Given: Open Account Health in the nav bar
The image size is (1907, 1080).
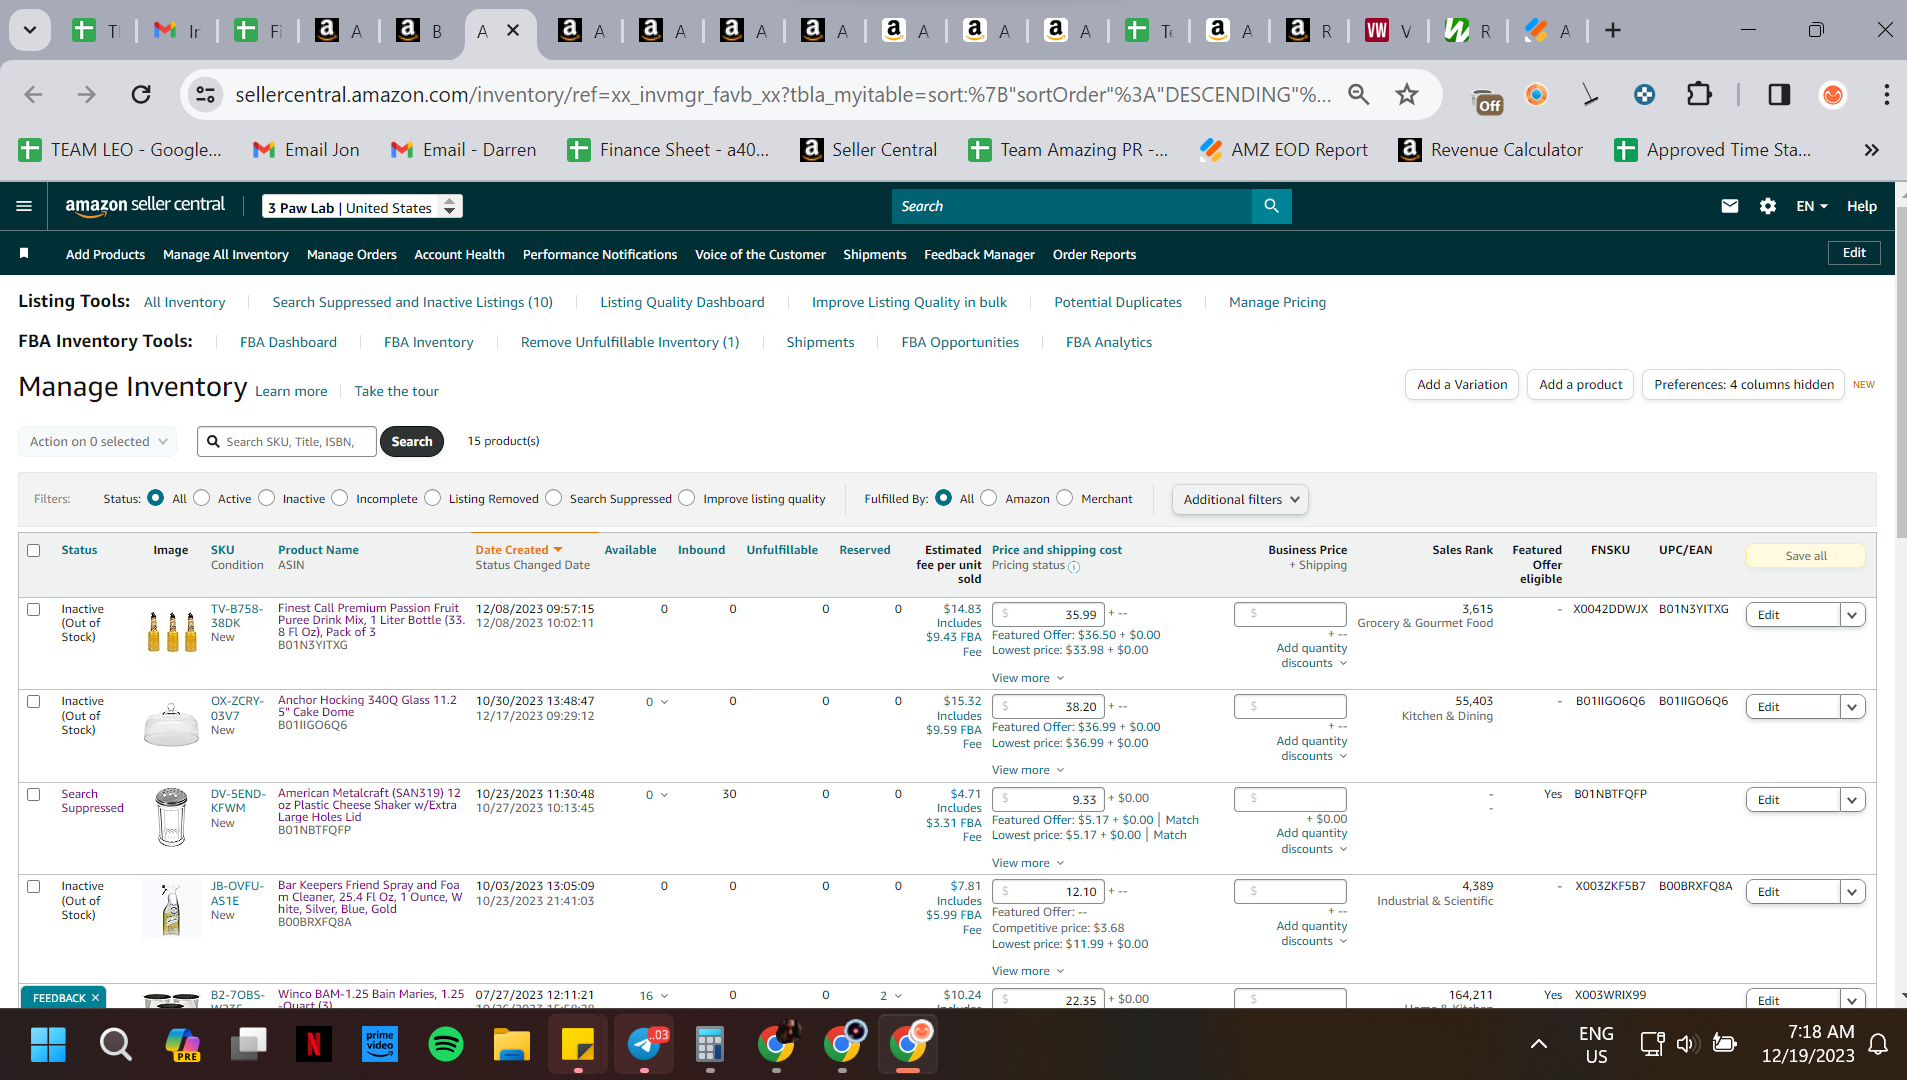Looking at the screenshot, I should pos(459,254).
